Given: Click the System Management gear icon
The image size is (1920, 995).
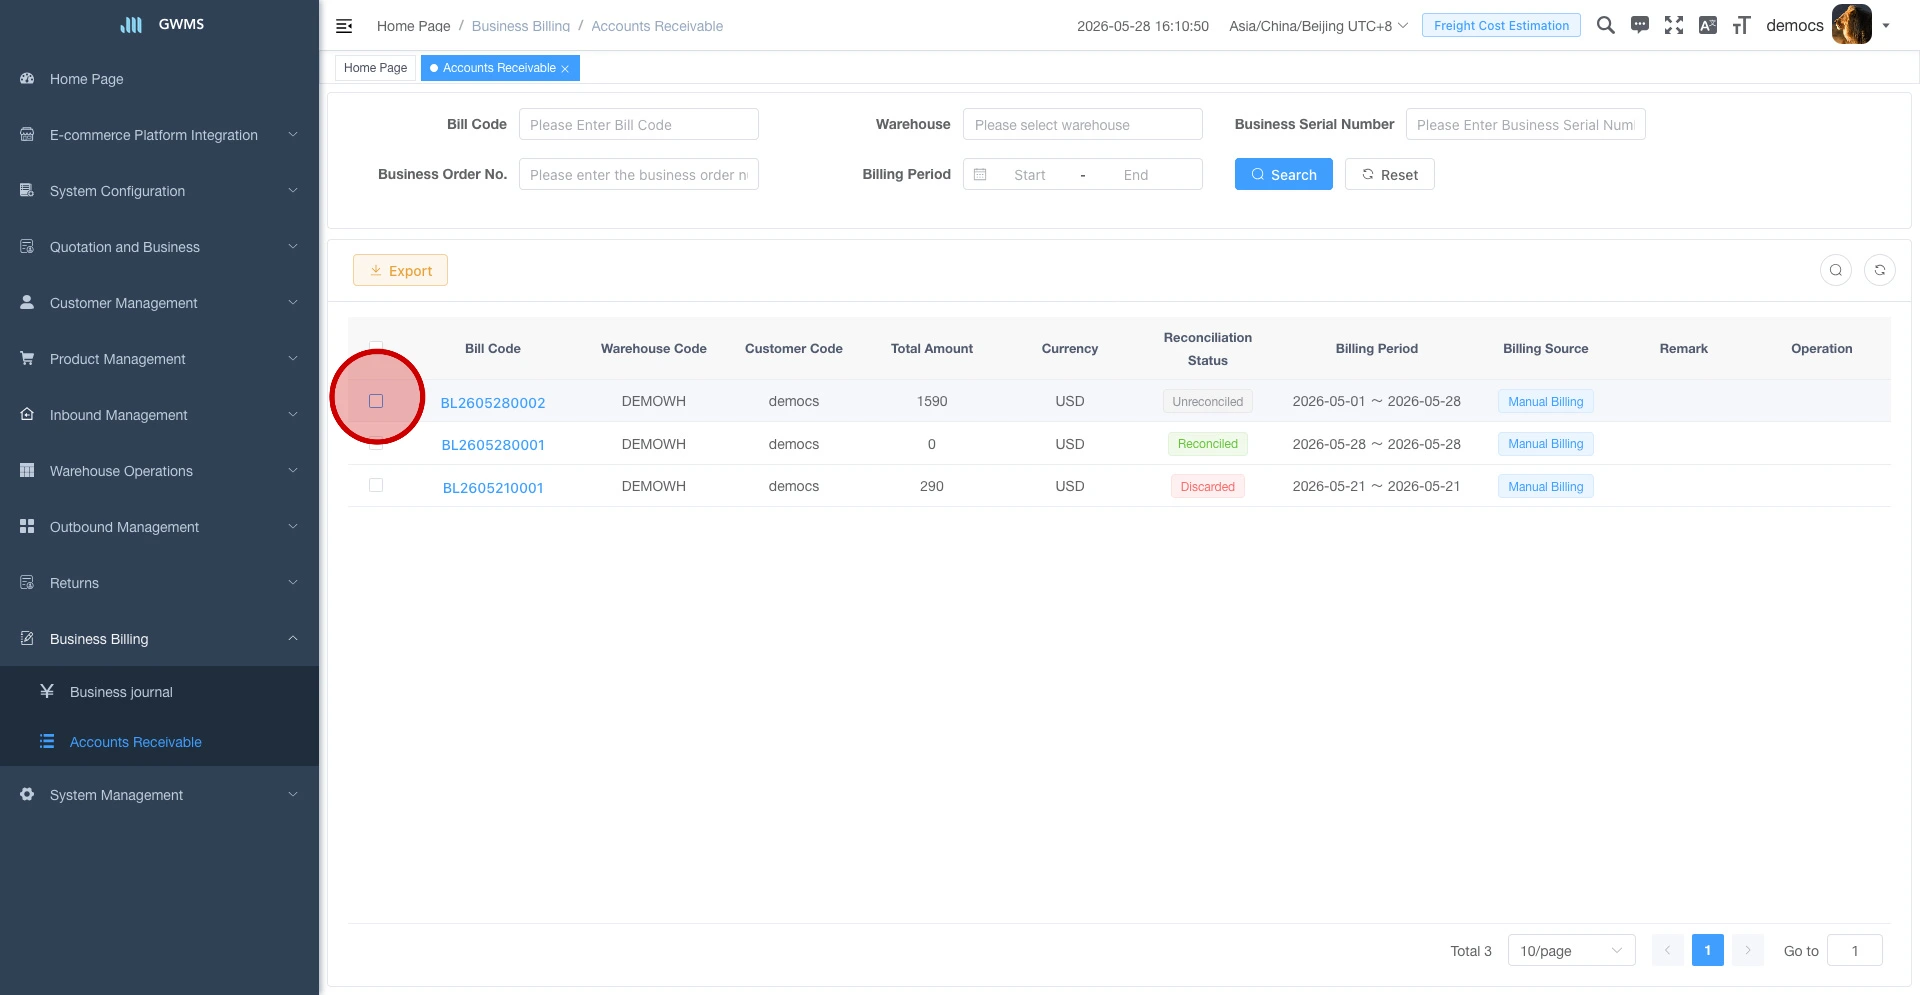Looking at the screenshot, I should [x=27, y=795].
